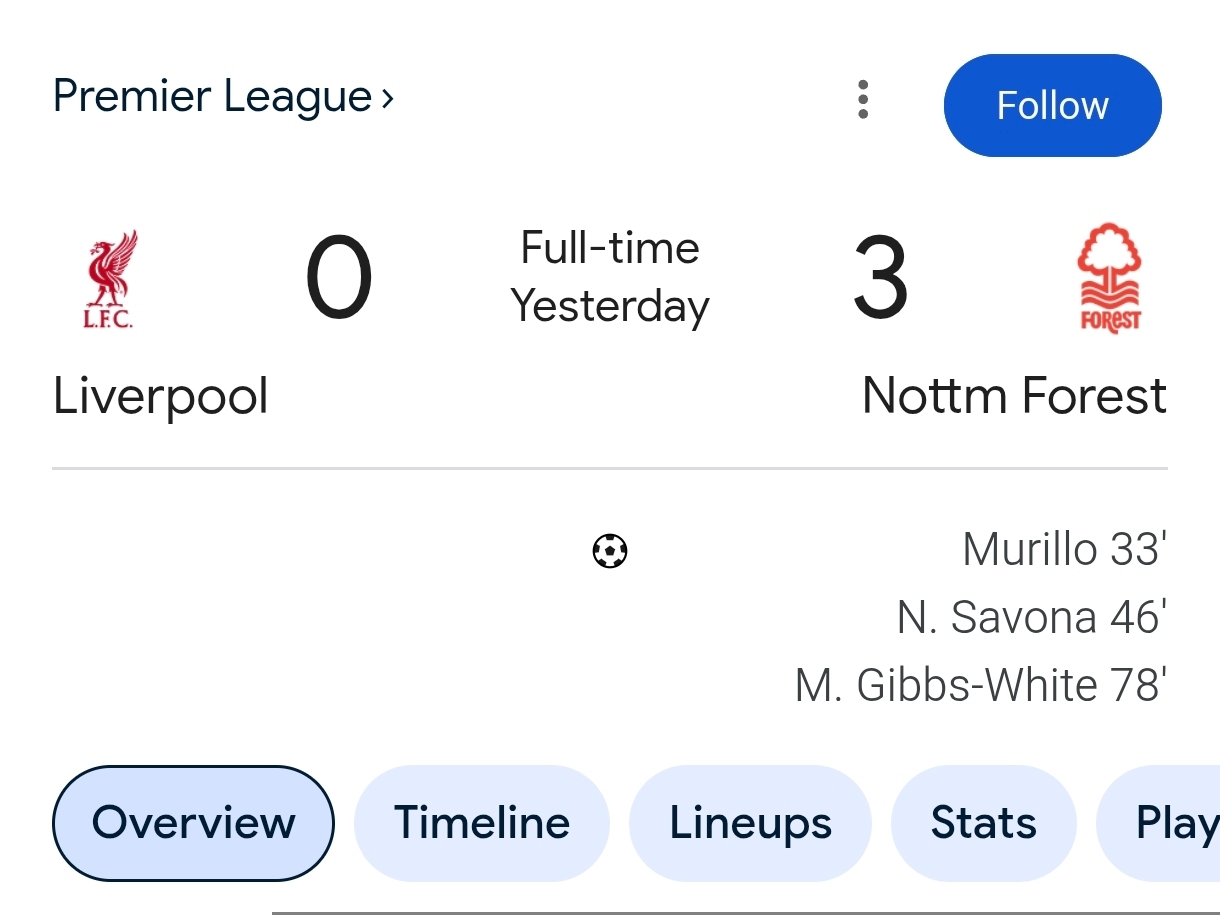Click the soccer ball goal icon
The width and height of the screenshot is (1220, 915).
click(610, 551)
